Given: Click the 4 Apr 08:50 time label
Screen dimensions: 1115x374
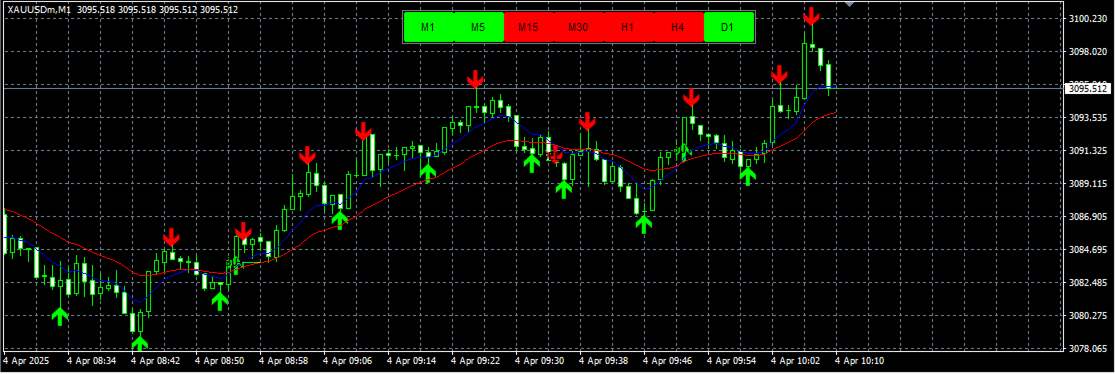Looking at the screenshot, I should pyautogui.click(x=220, y=361).
